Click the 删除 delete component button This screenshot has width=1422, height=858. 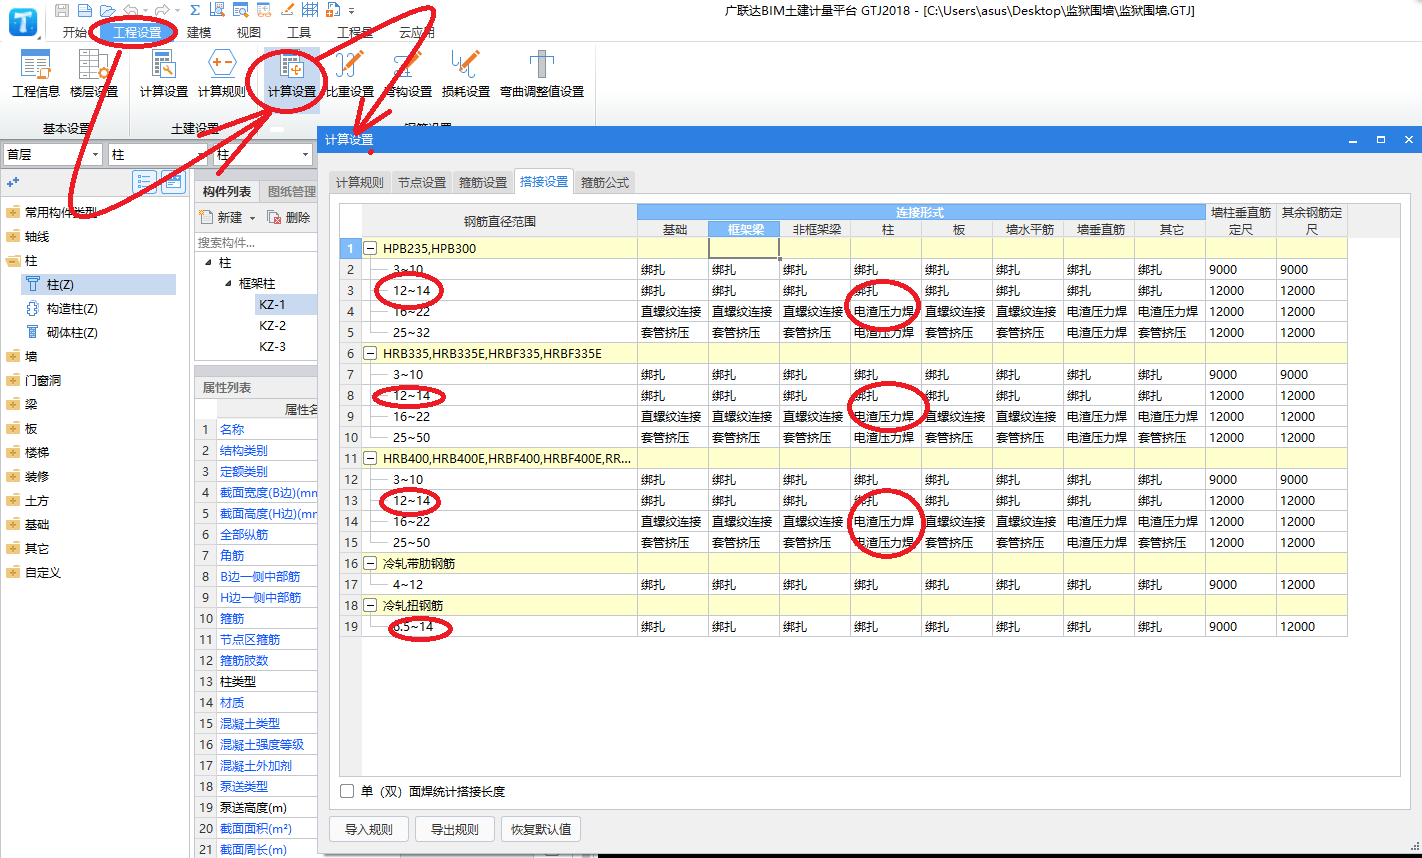289,217
